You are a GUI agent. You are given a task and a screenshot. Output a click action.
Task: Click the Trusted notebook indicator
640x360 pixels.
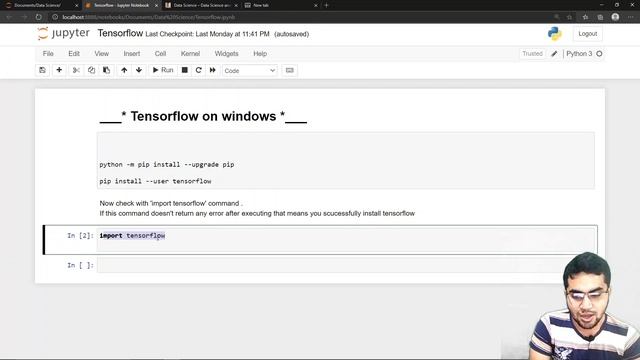[x=532, y=53]
